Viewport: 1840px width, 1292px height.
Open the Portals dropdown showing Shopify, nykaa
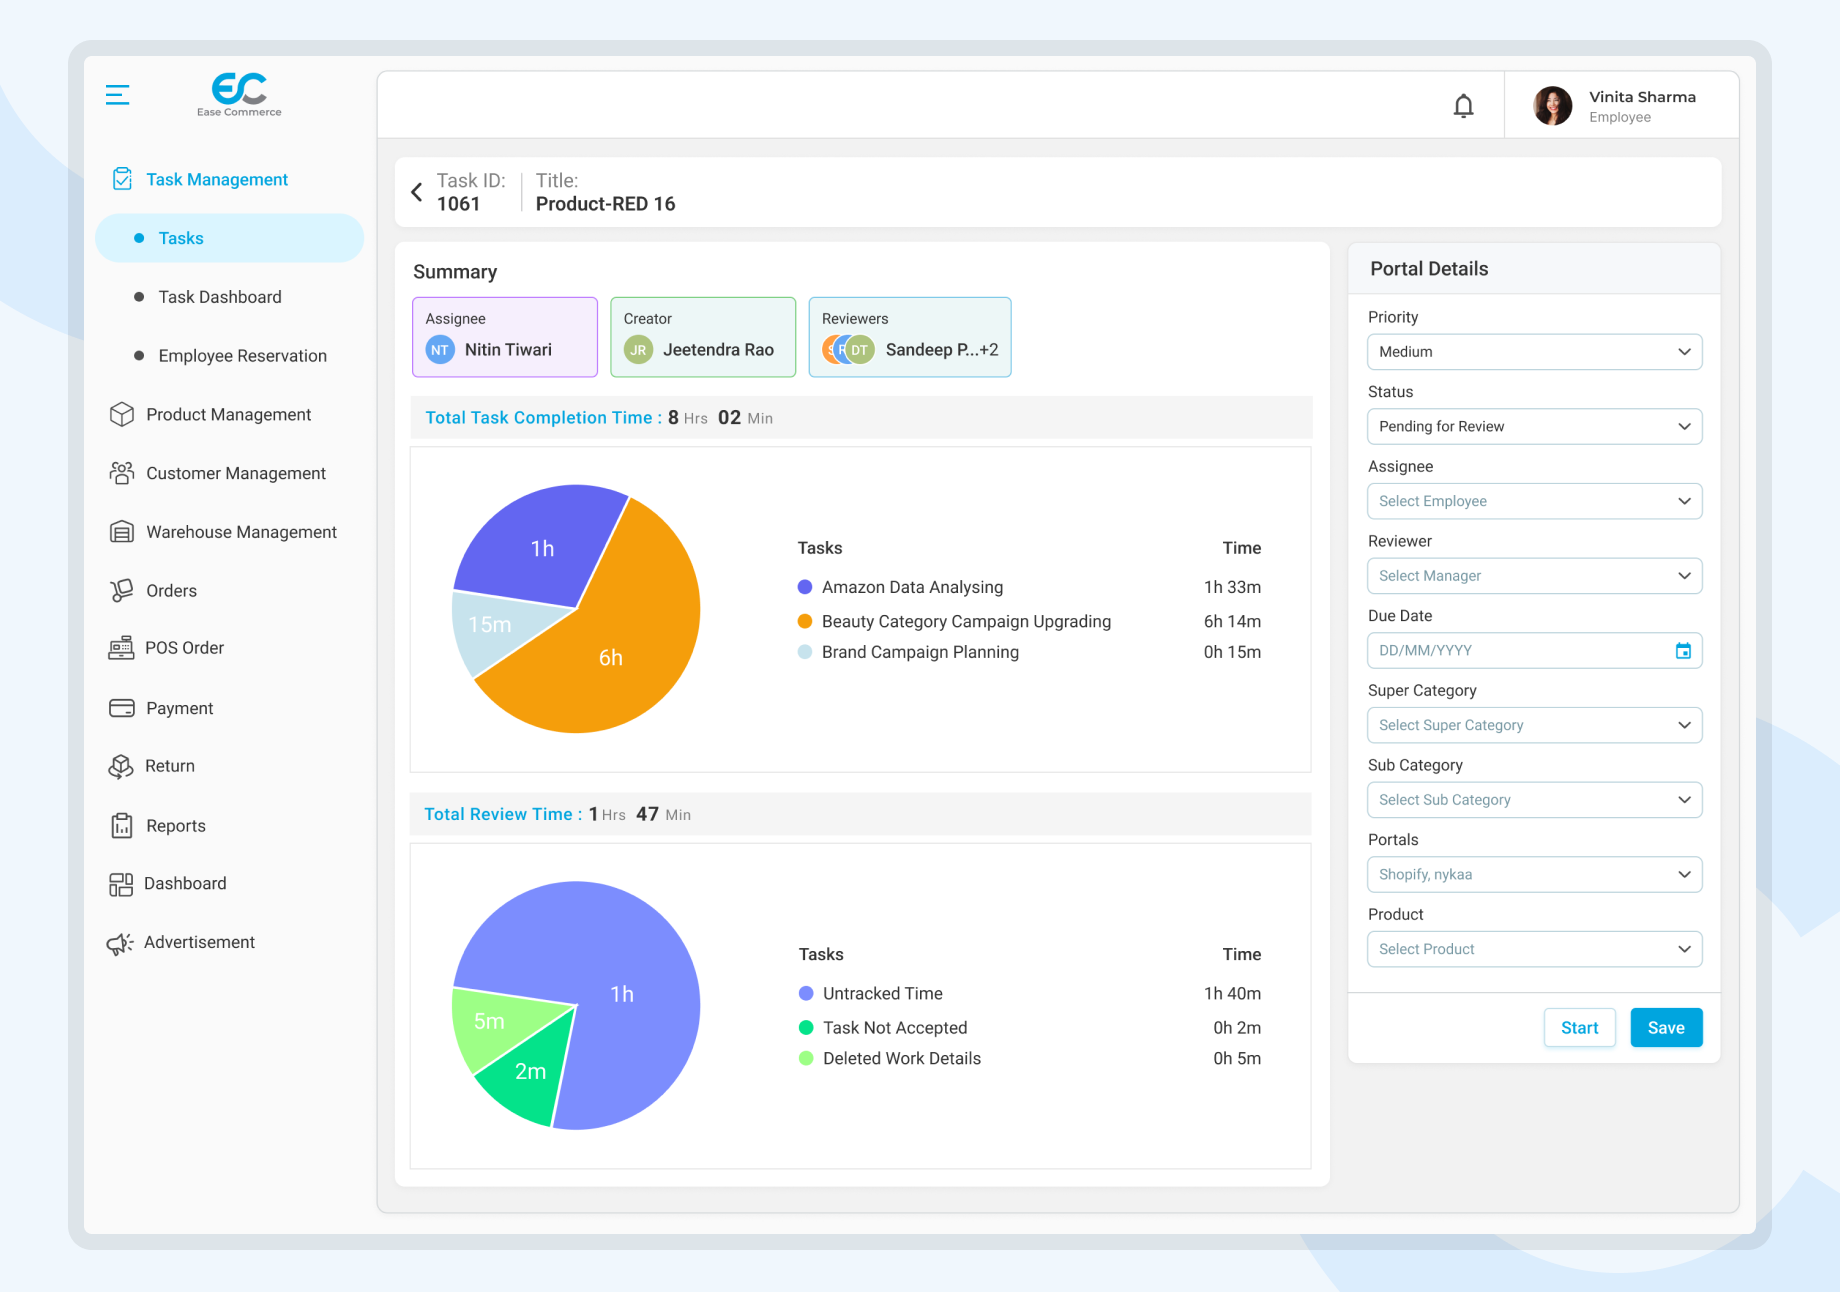click(x=1534, y=875)
